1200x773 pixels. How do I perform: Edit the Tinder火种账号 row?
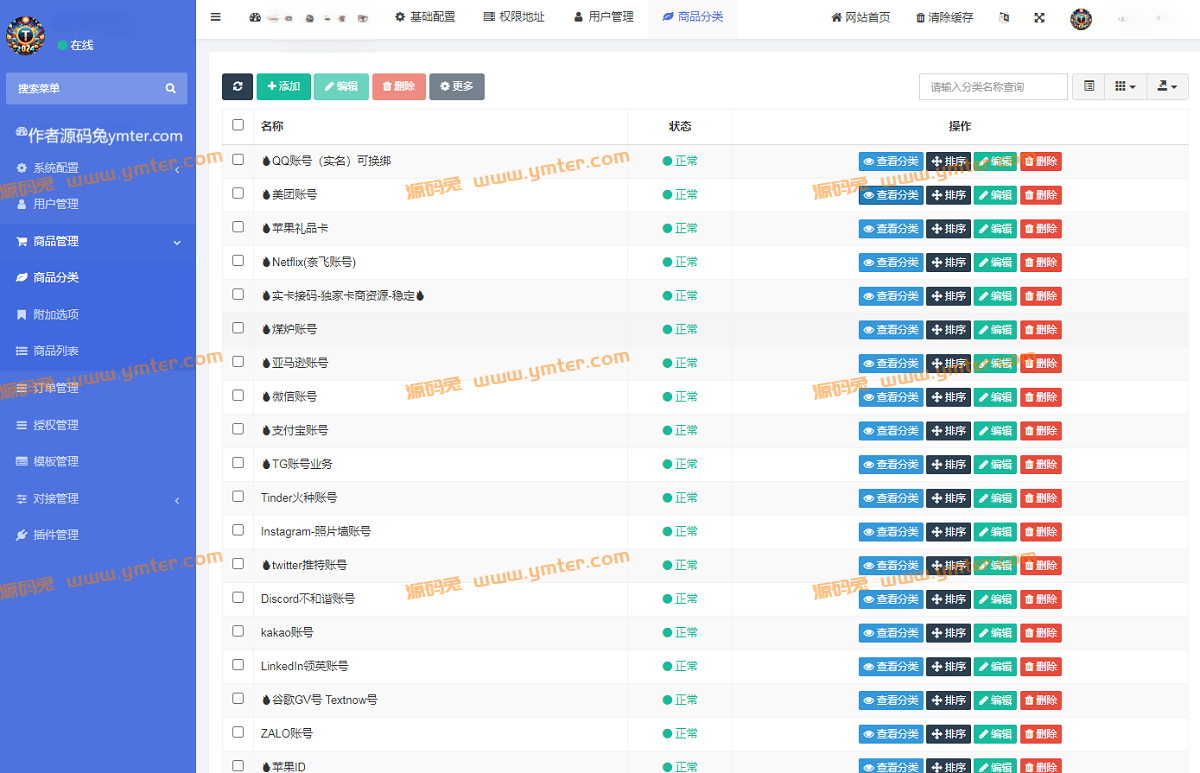pos(995,498)
